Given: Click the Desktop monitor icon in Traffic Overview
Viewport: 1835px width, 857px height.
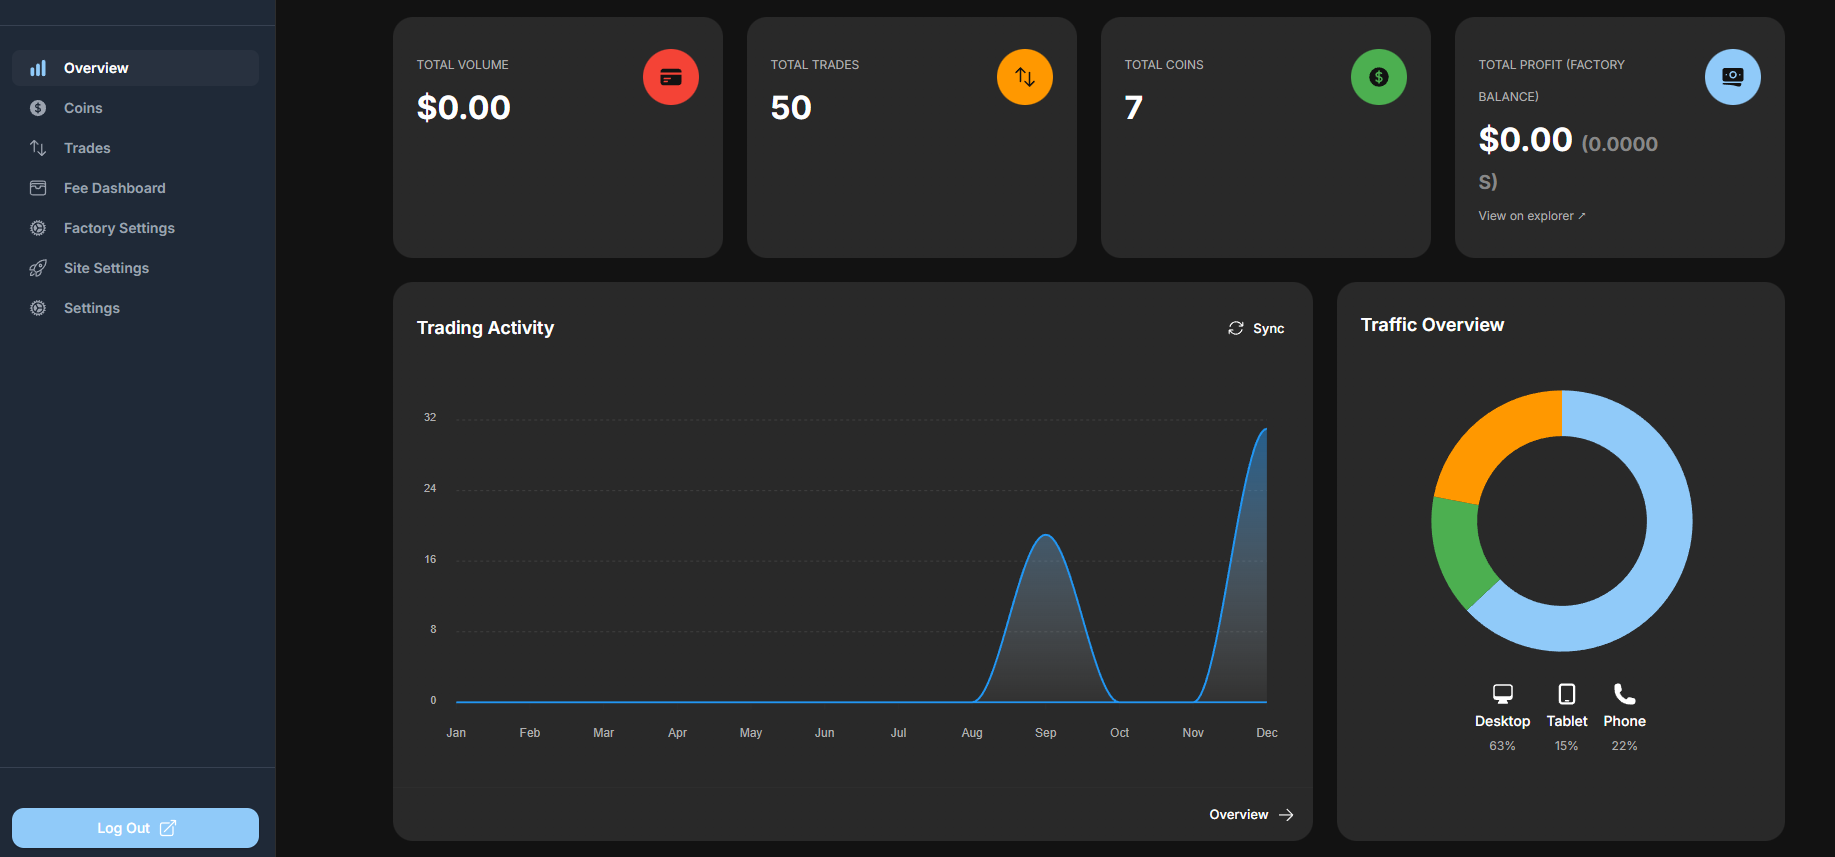Looking at the screenshot, I should point(1502,693).
